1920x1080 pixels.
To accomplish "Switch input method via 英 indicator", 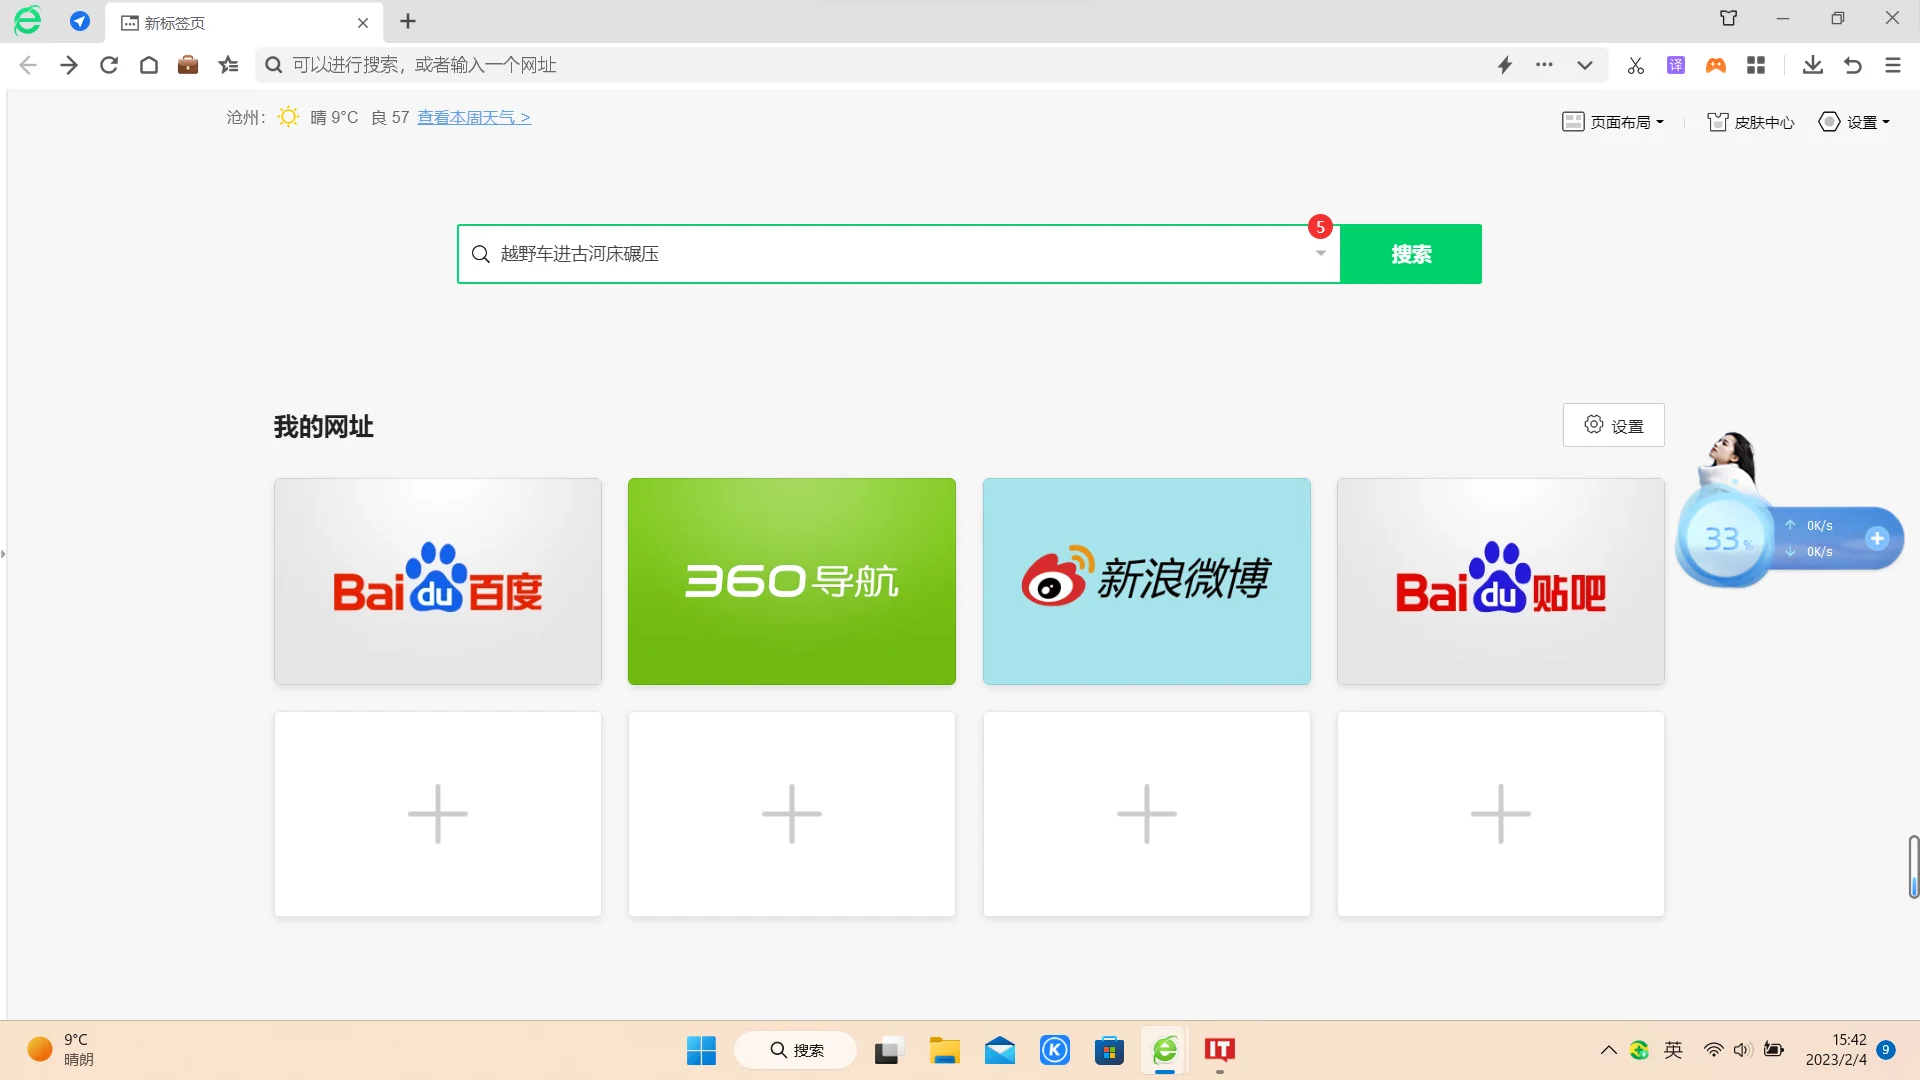I will click(1674, 1050).
